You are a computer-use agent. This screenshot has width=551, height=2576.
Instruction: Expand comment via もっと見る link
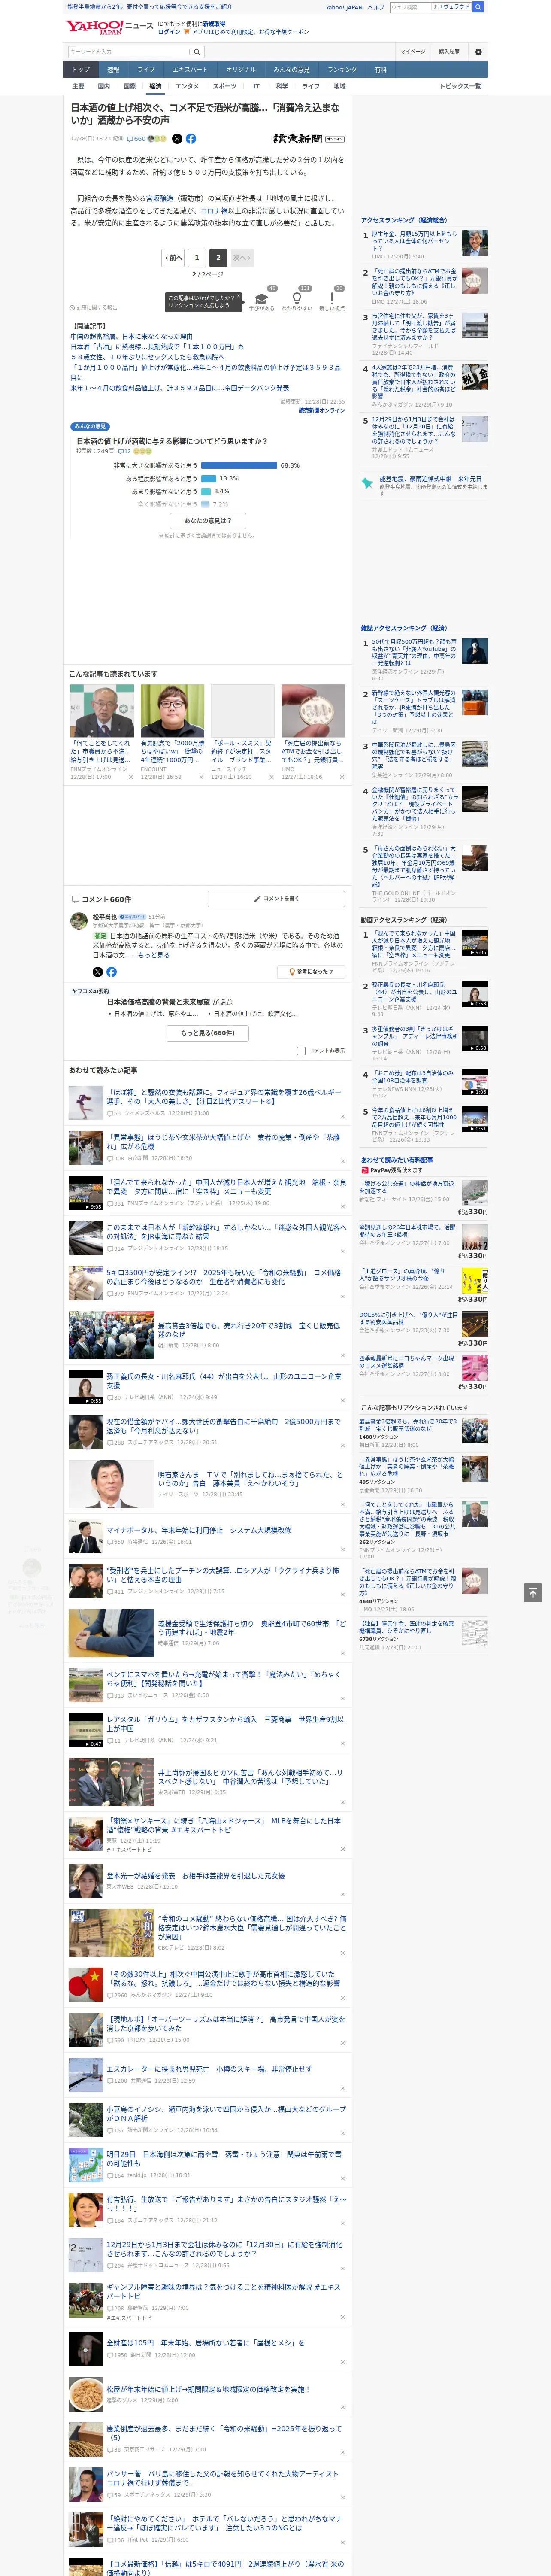click(x=153, y=955)
